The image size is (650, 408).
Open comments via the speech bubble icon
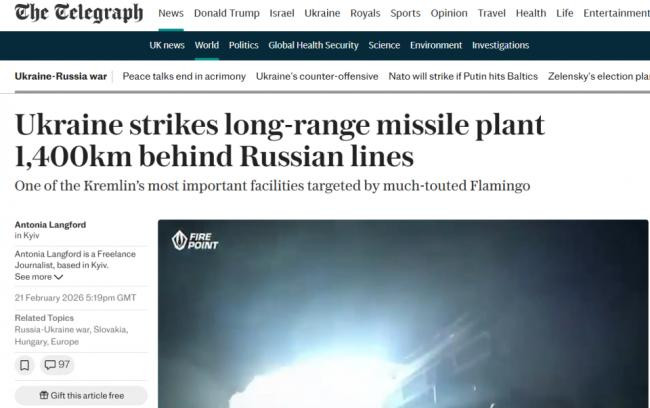[50, 365]
